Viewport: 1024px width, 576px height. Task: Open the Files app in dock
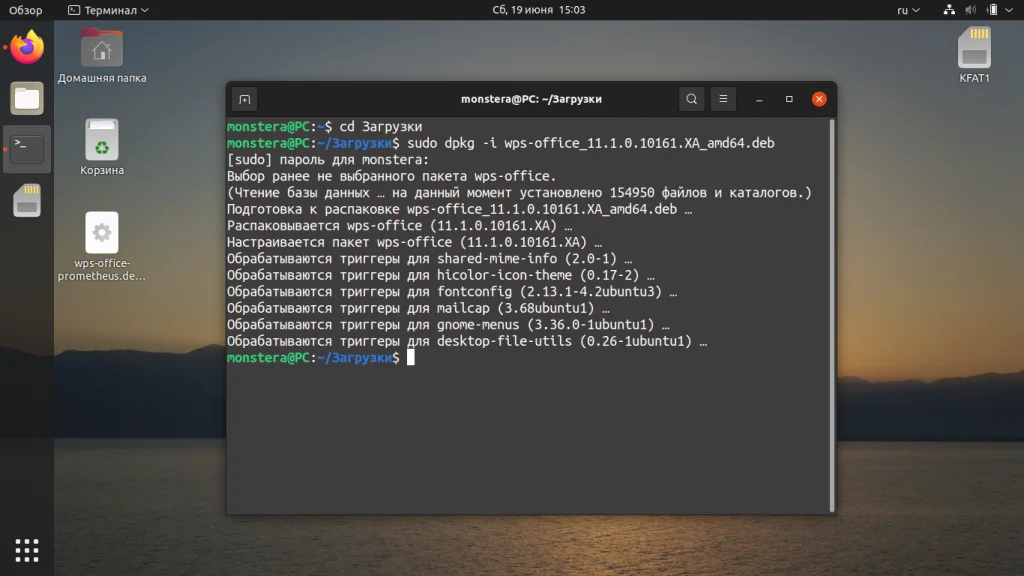27,99
